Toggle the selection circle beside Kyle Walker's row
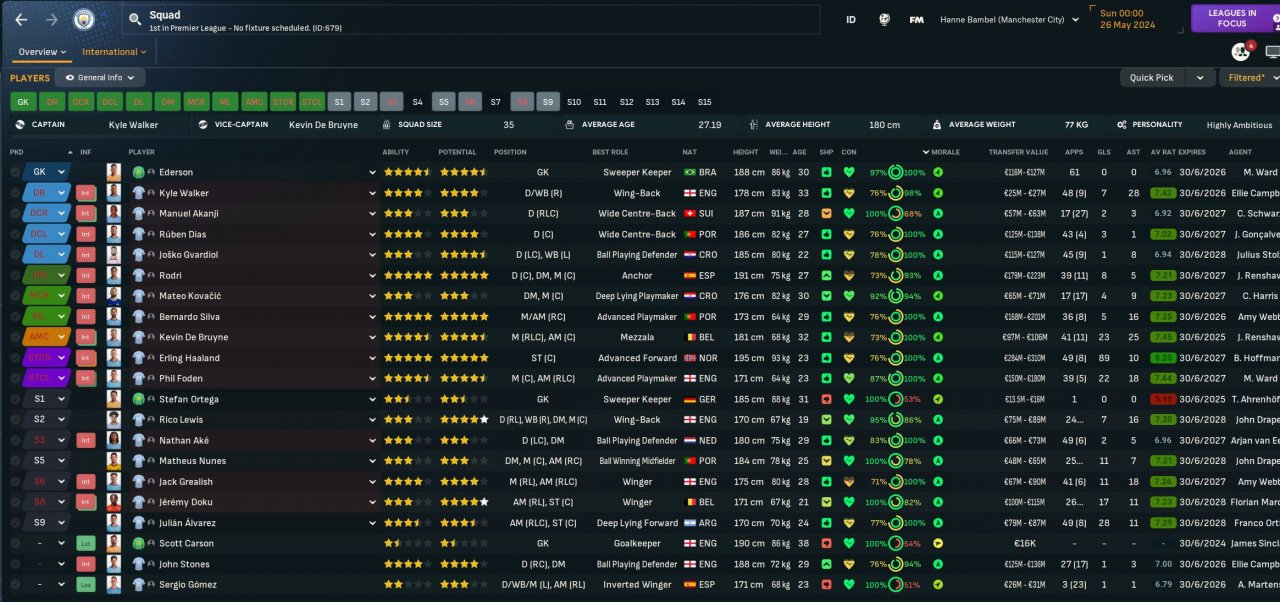The image size is (1280, 602). (15, 193)
